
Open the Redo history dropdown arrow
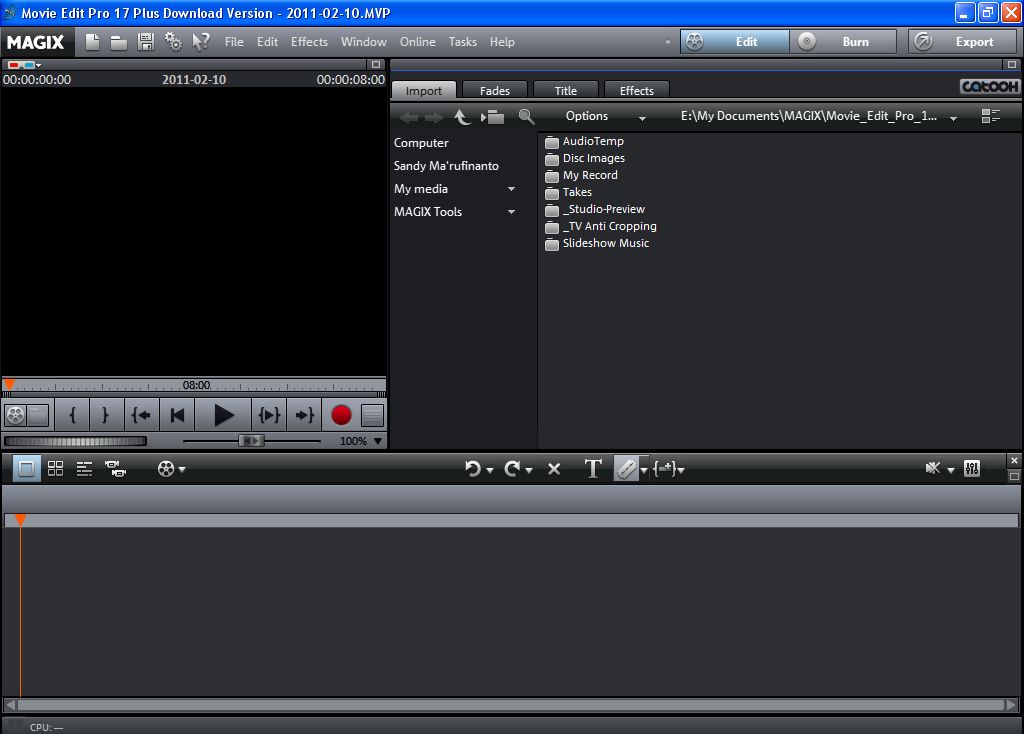[x=529, y=470]
